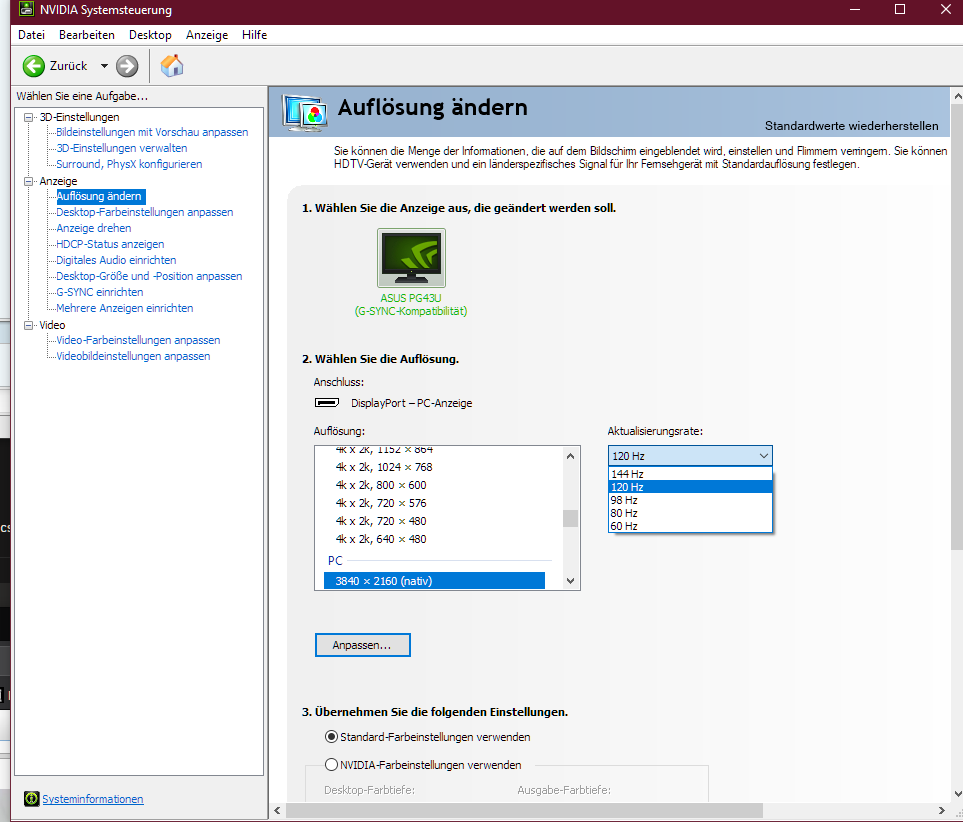Choose 98 Hz refresh rate
The height and width of the screenshot is (822, 963).
690,500
